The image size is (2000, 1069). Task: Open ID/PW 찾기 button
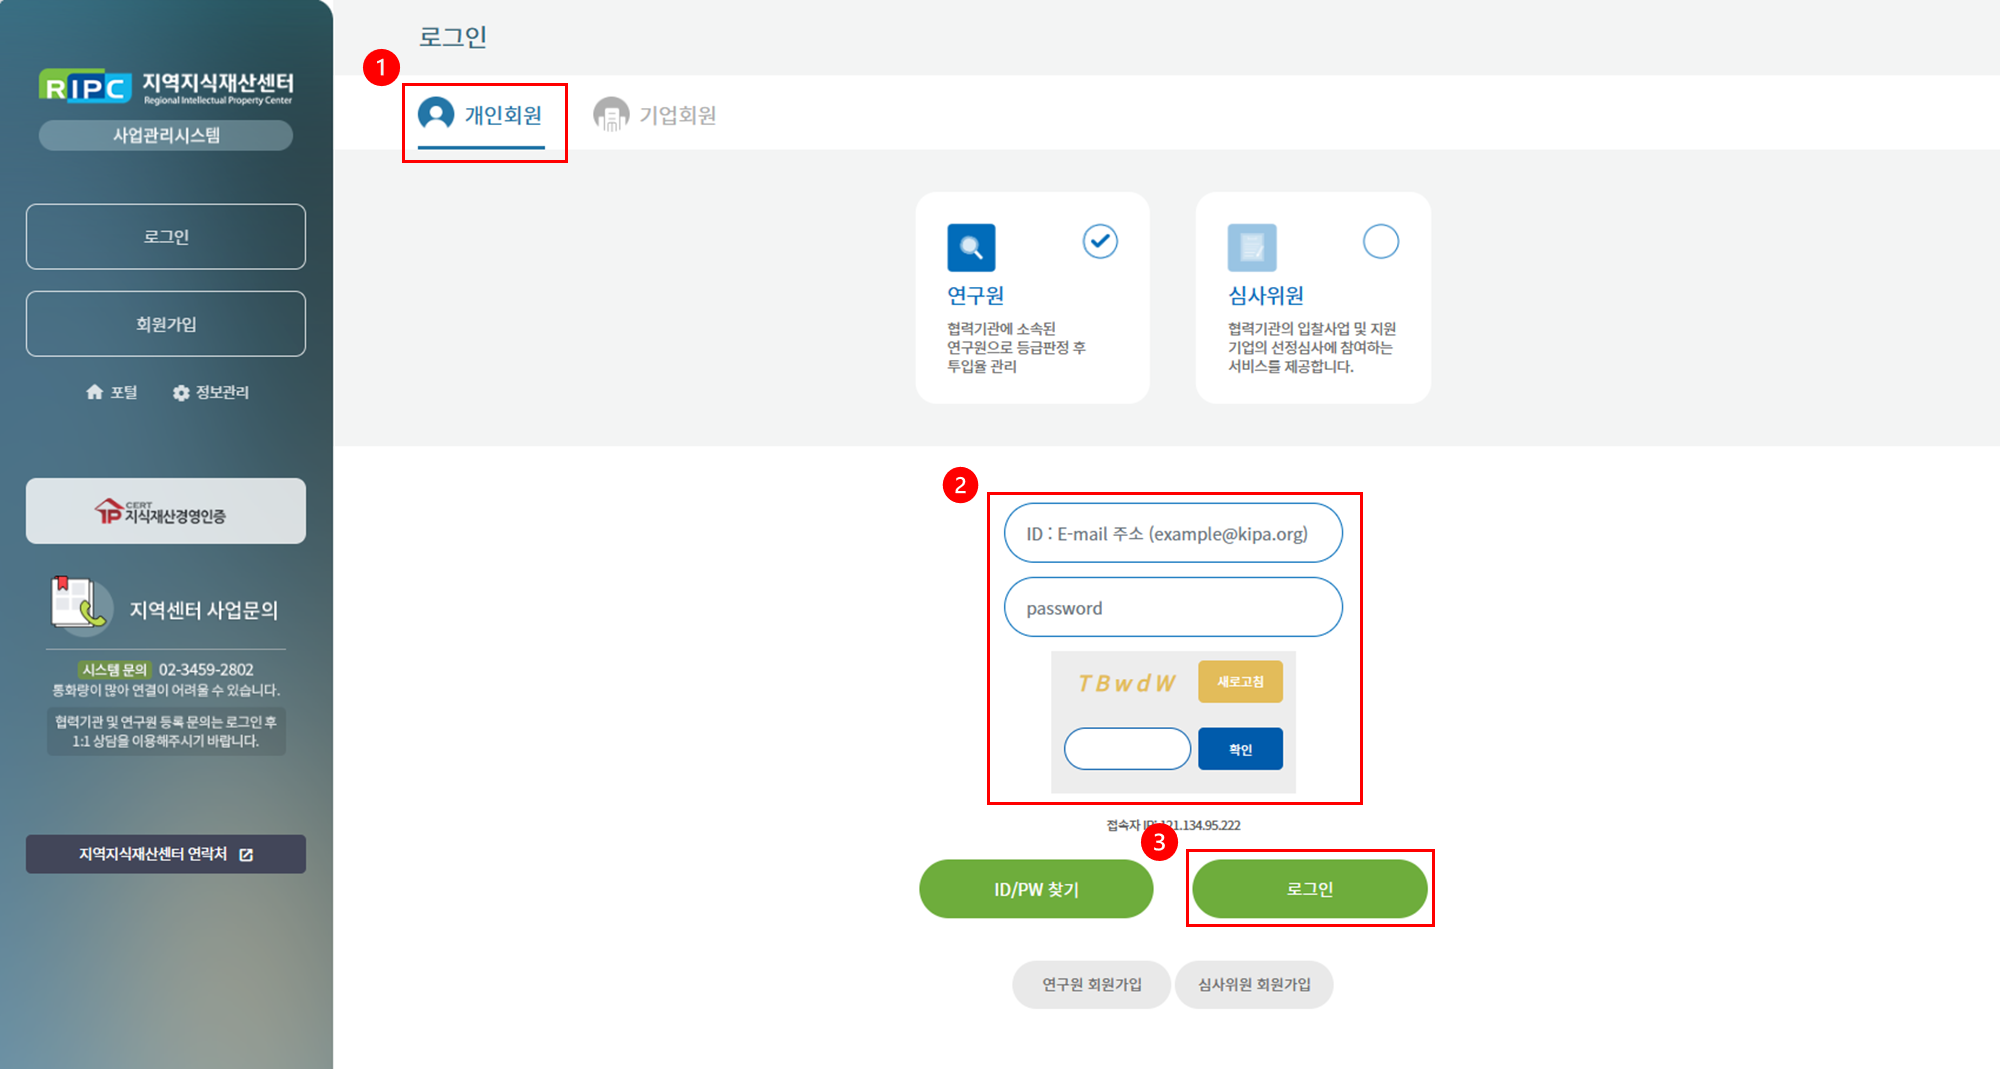(1036, 889)
